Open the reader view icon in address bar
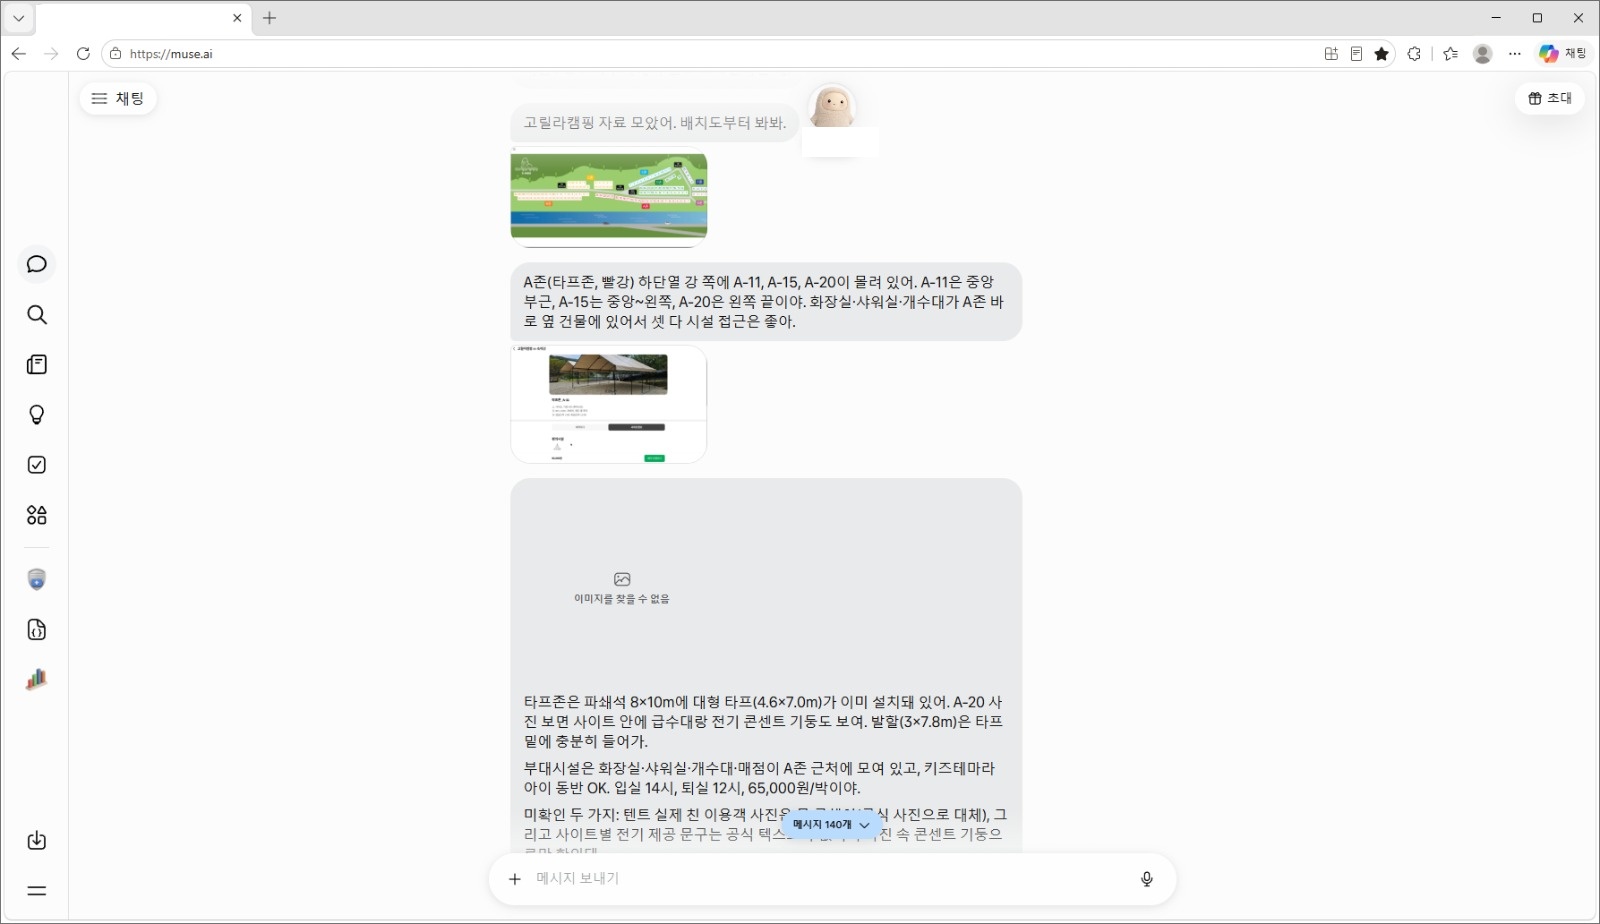Image resolution: width=1600 pixels, height=924 pixels. [x=1356, y=54]
